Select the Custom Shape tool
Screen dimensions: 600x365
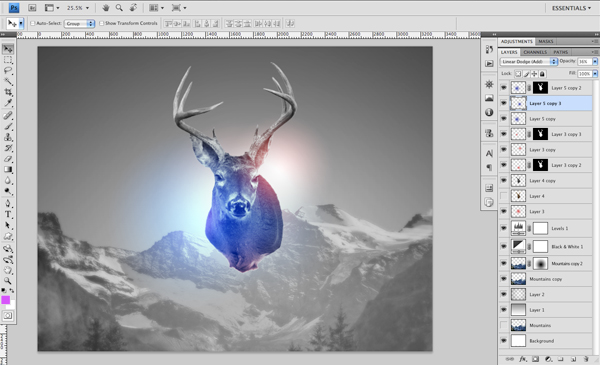point(8,236)
